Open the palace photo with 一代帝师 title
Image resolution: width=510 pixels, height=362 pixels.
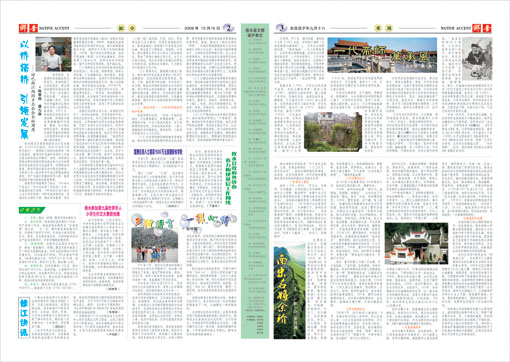click(x=382, y=55)
